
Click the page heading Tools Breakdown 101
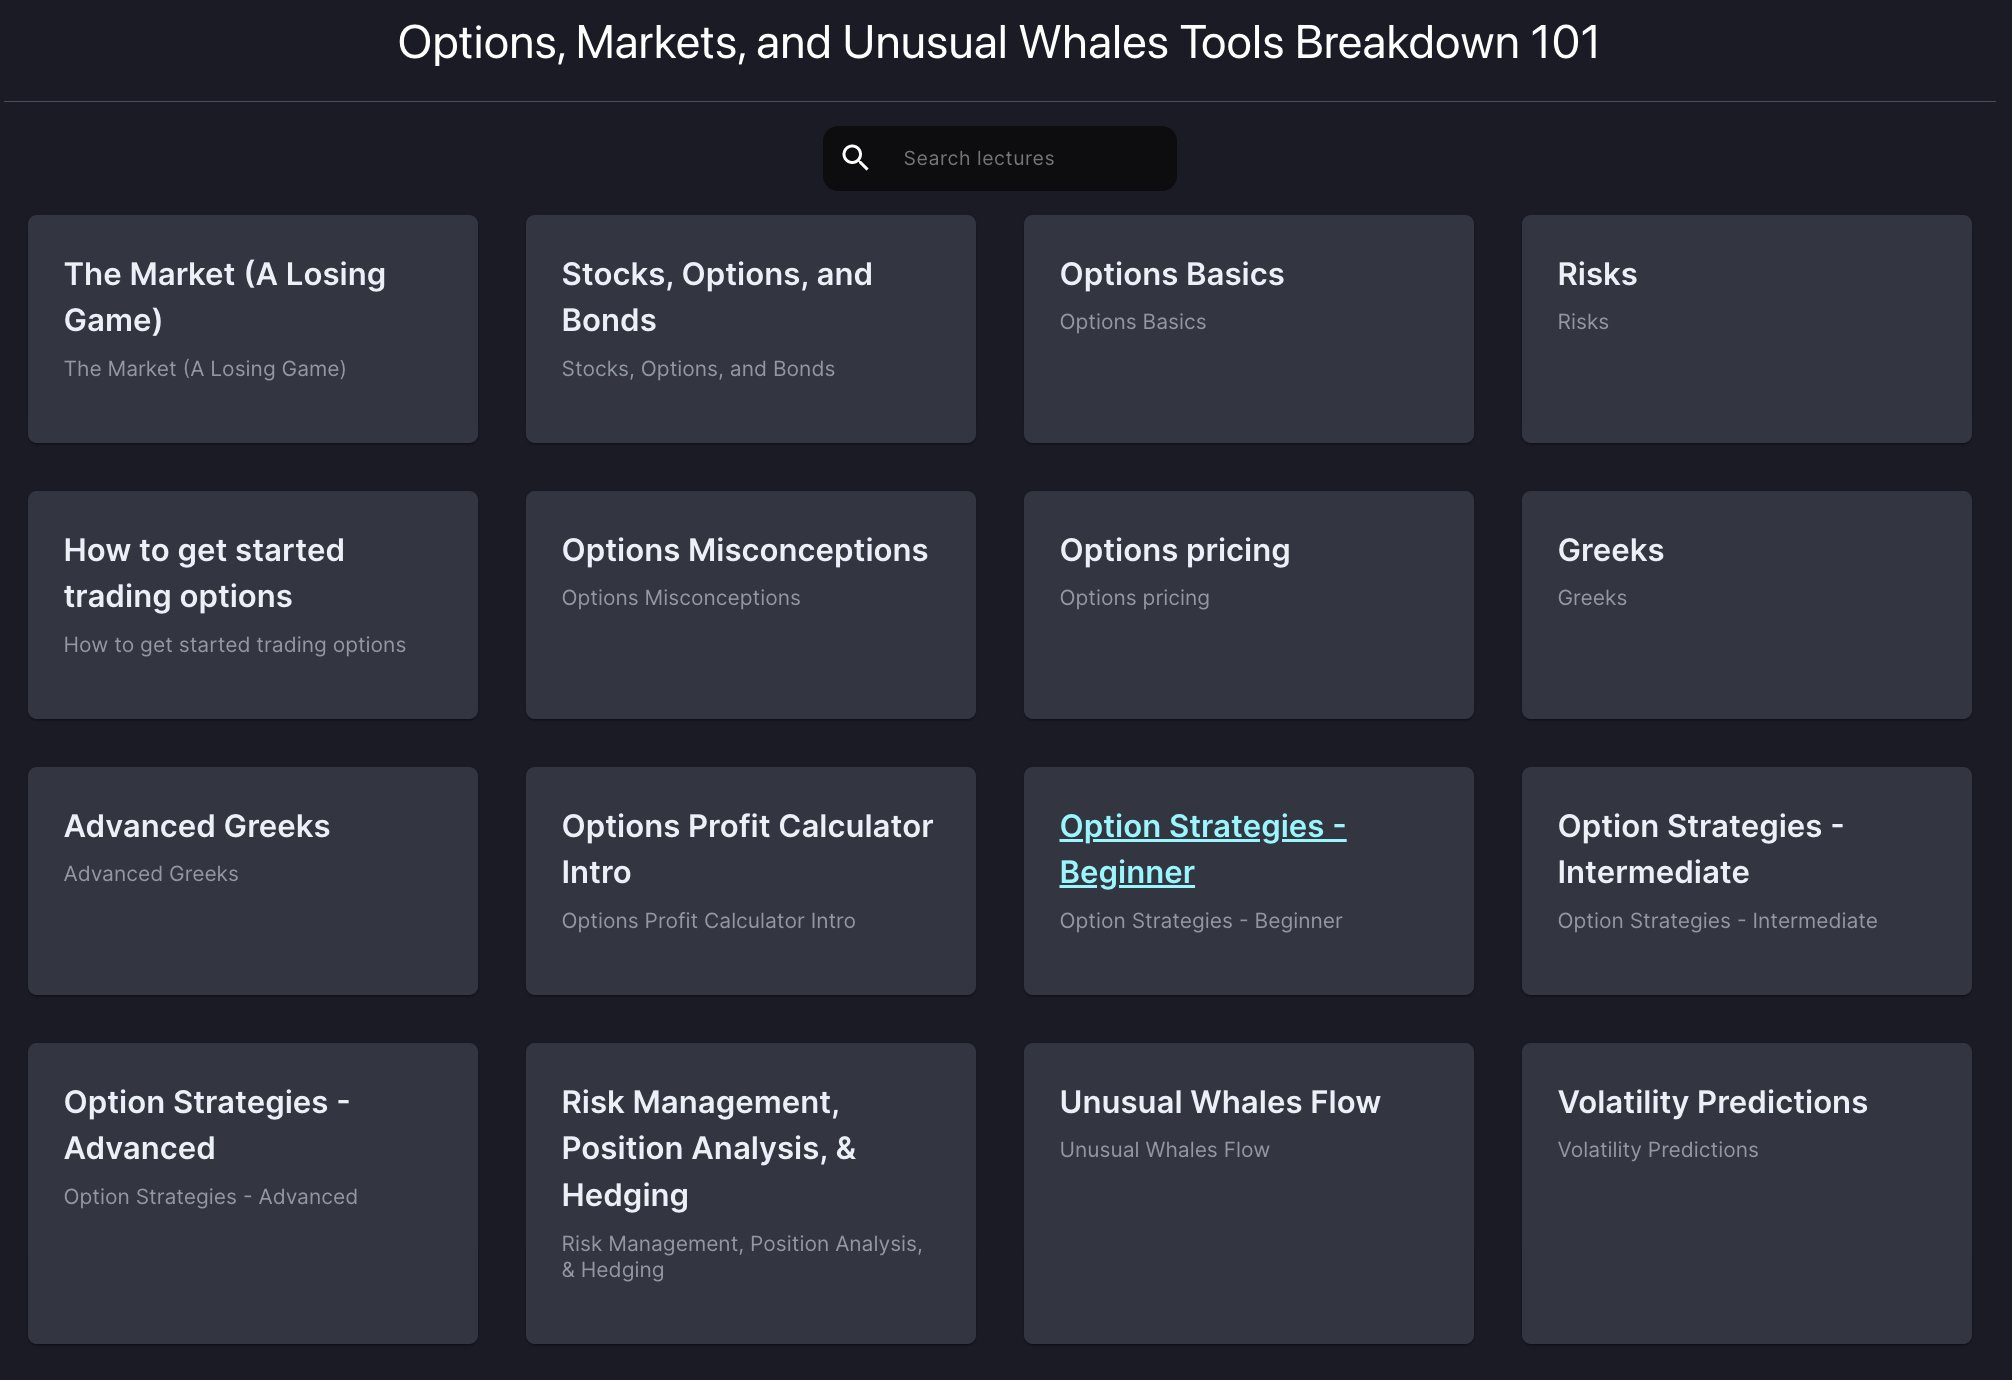click(1390, 42)
